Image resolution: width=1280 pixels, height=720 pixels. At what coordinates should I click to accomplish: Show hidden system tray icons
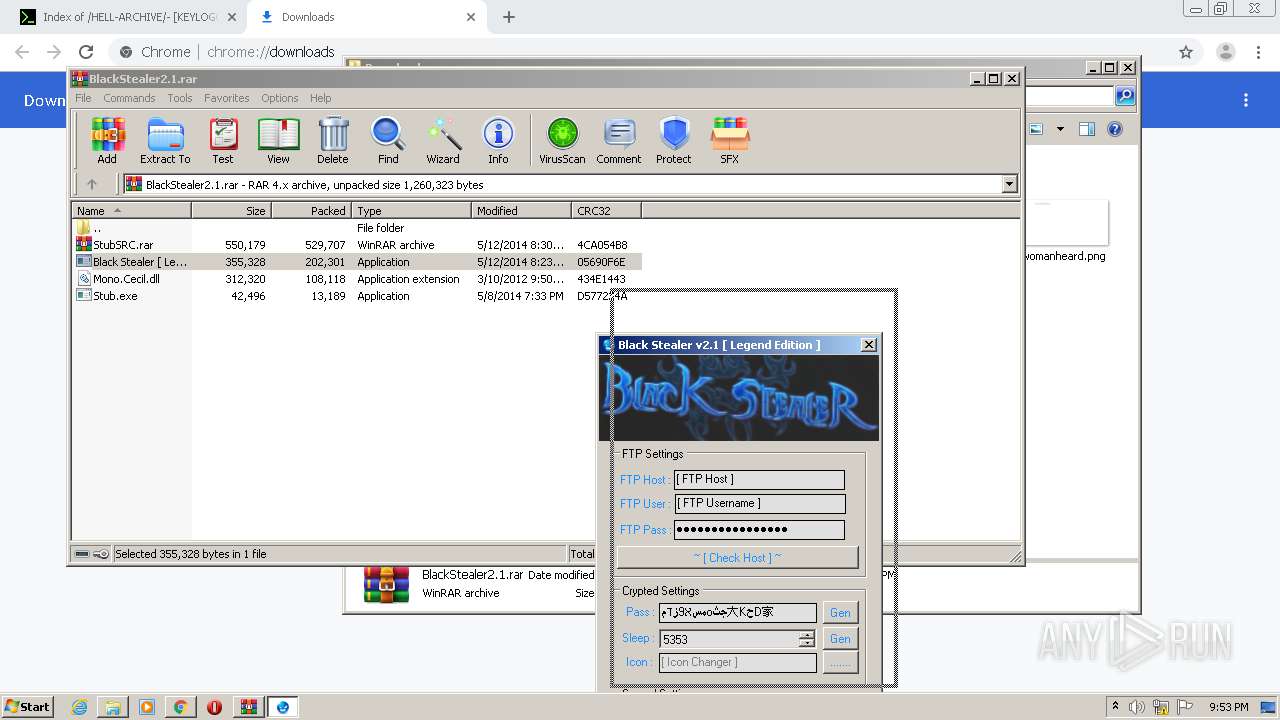click(1115, 707)
